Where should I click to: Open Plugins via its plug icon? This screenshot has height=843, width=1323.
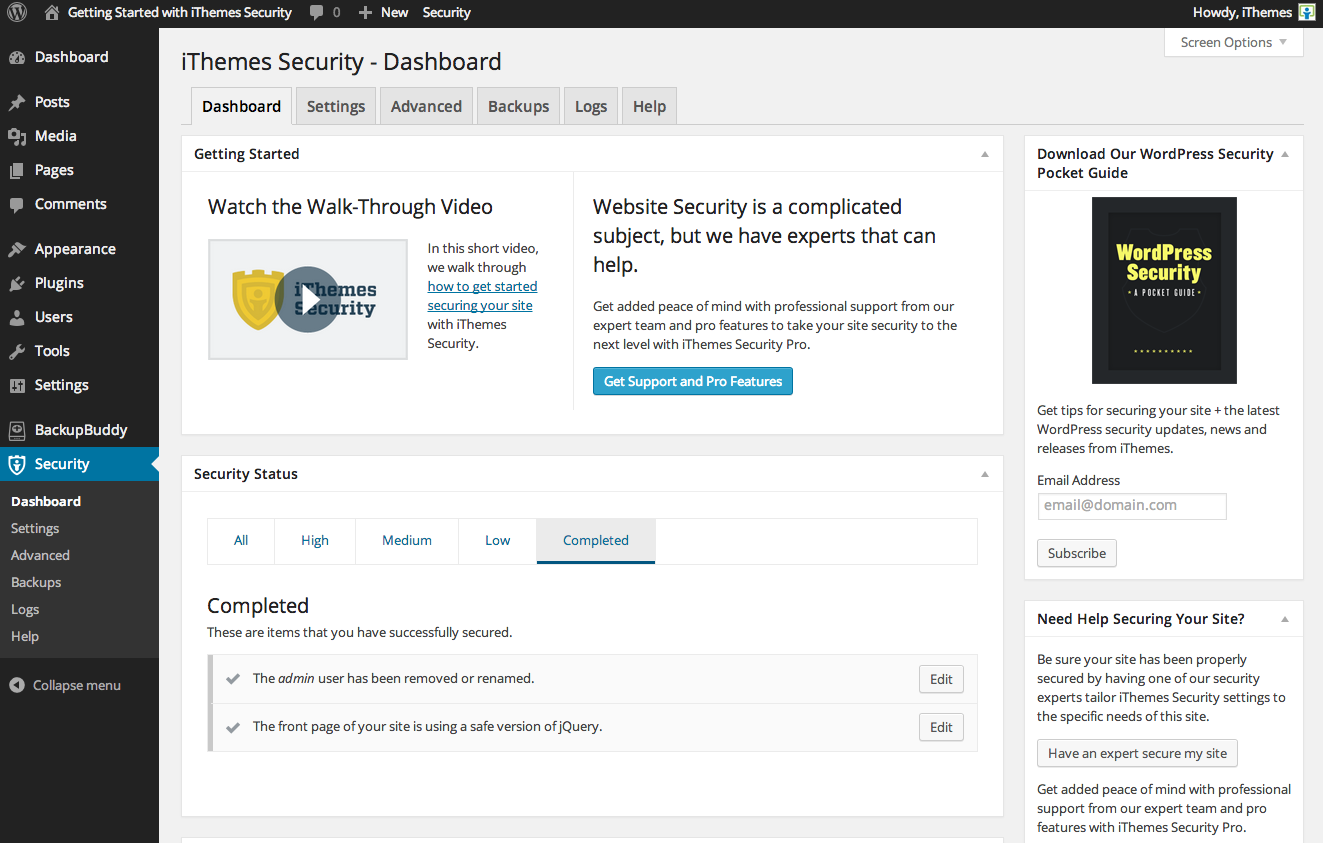tap(17, 283)
